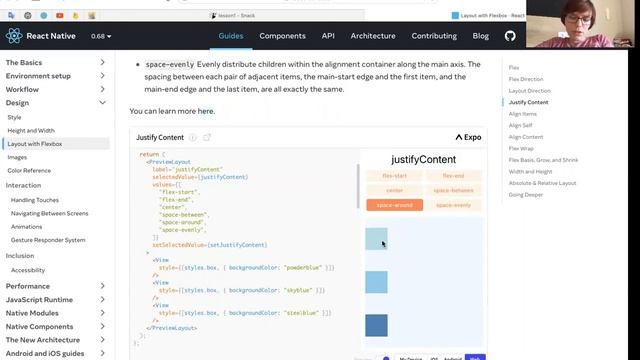The width and height of the screenshot is (640, 360).
Task: Open Animations sidebar page
Action: 27,227
